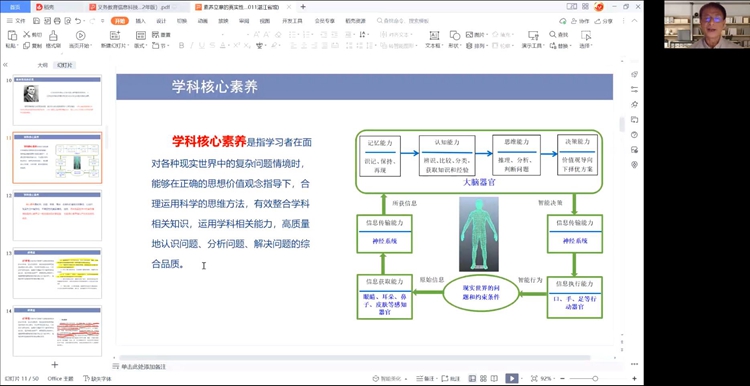The width and height of the screenshot is (750, 386).
Task: Collapse the slide thumbnail pane
Action: 5,65
